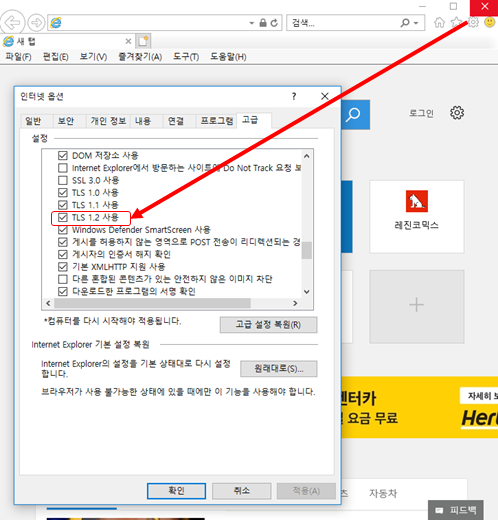The width and height of the screenshot is (498, 520).
Task: Click the 고급 설정 복원(R) button
Action: [x=268, y=325]
